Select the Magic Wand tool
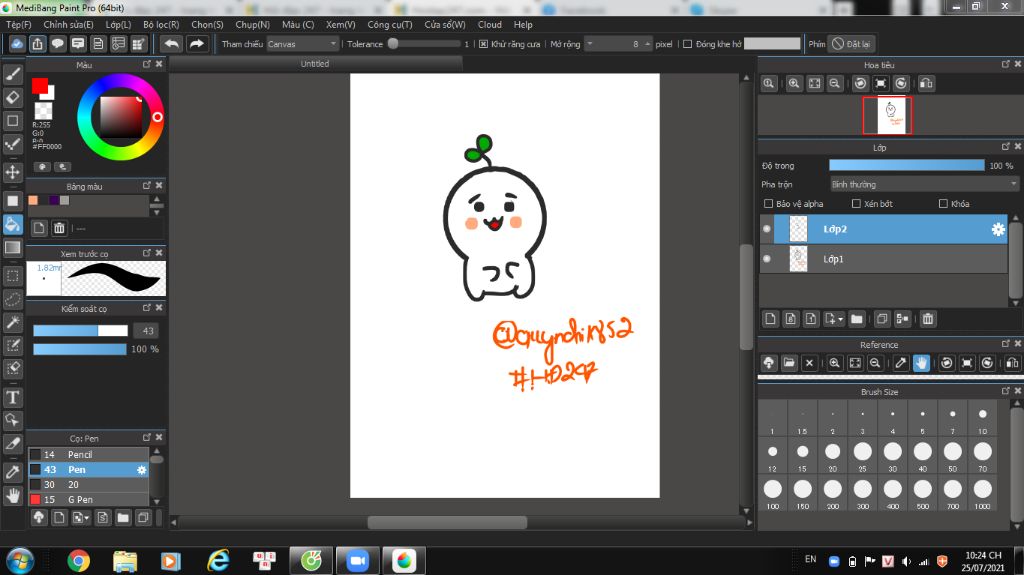 tap(12, 322)
